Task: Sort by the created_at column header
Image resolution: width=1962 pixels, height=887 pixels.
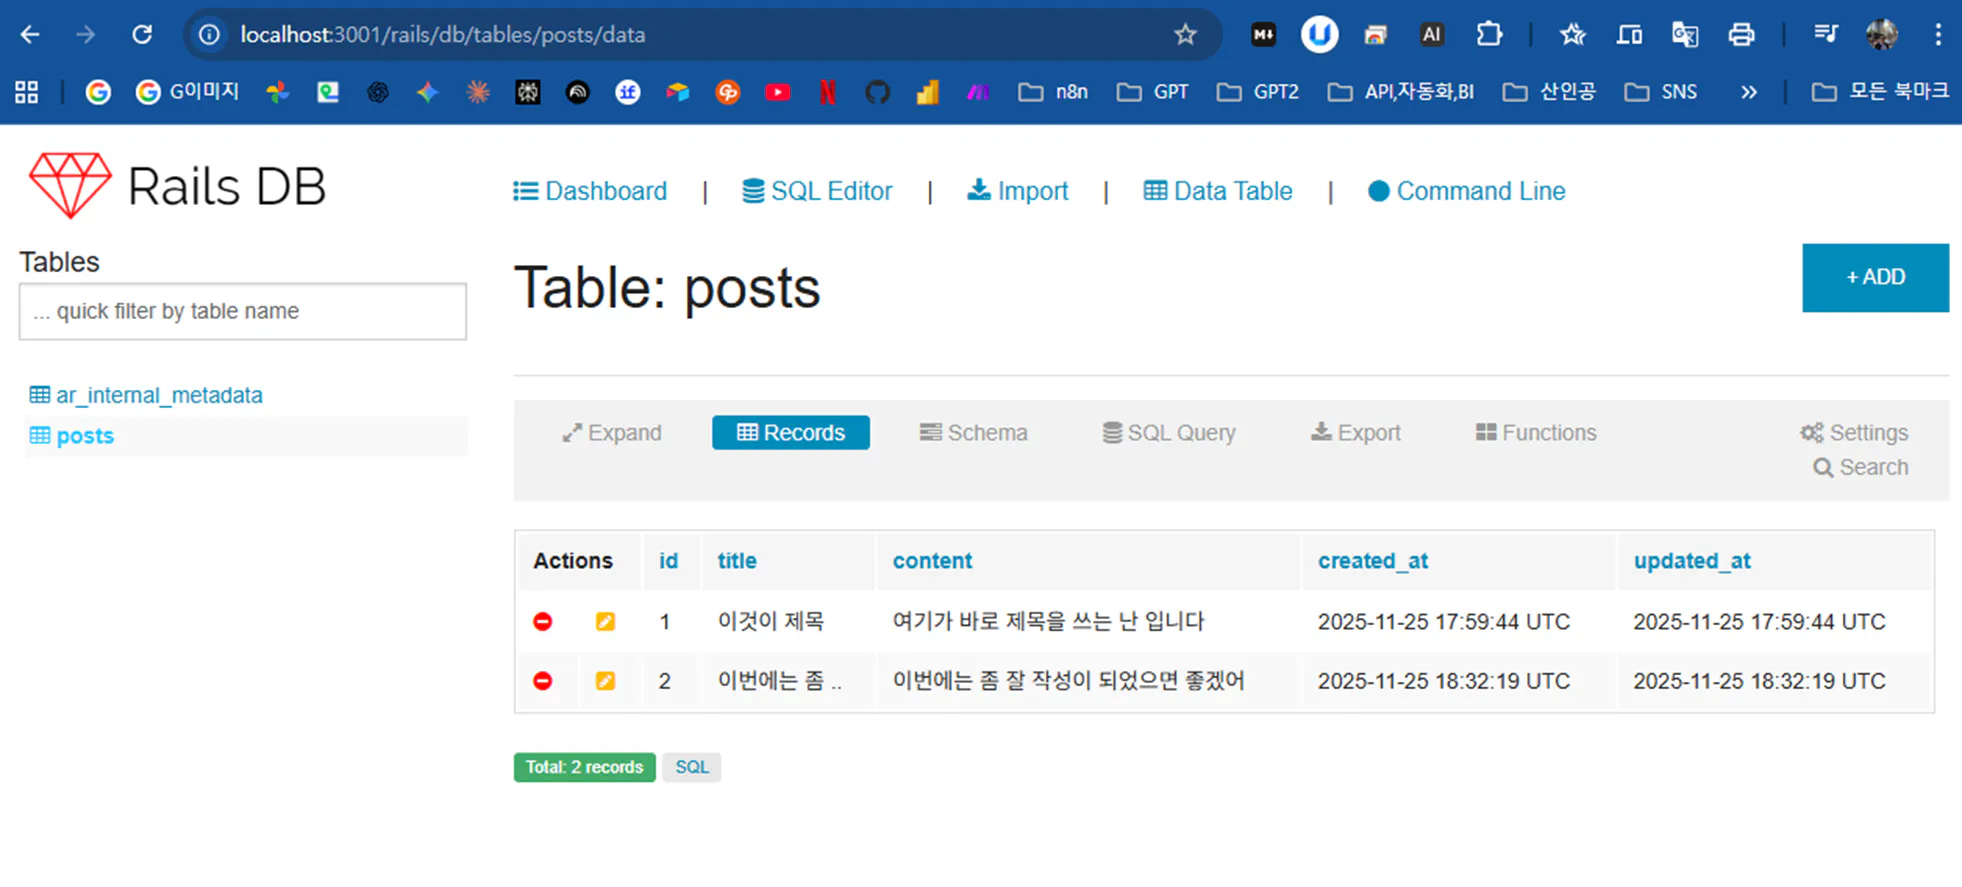Action: (1373, 561)
